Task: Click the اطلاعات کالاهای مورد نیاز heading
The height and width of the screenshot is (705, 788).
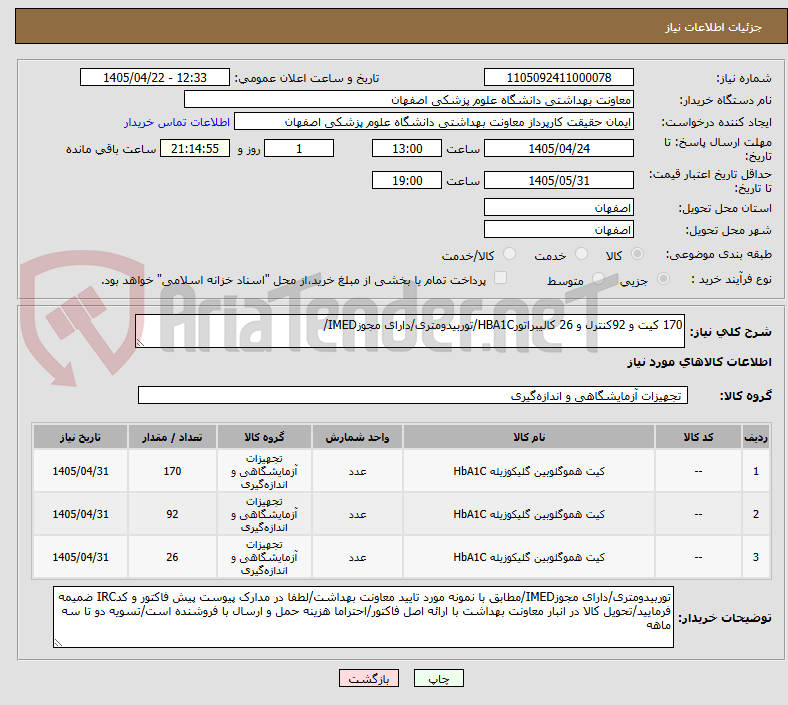Action: click(x=699, y=362)
